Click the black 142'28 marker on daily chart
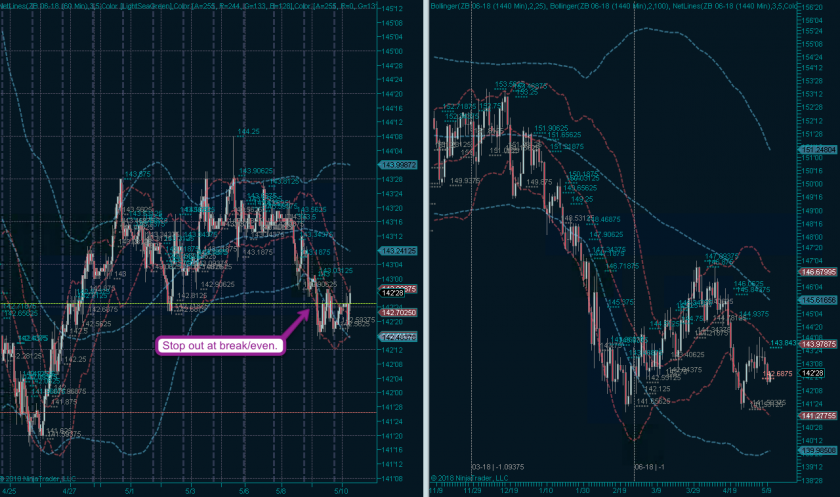The height and width of the screenshot is (497, 840). point(812,373)
